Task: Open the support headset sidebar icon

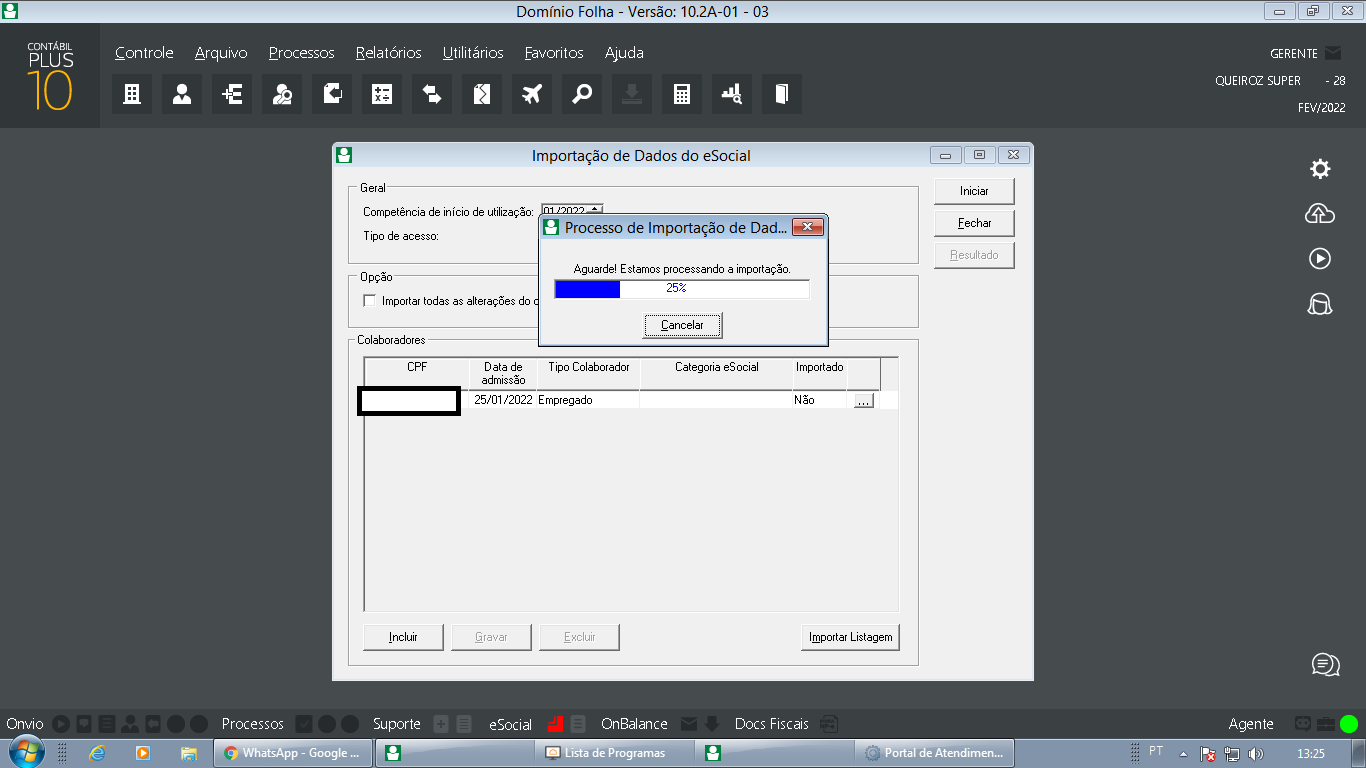Action: click(1320, 304)
